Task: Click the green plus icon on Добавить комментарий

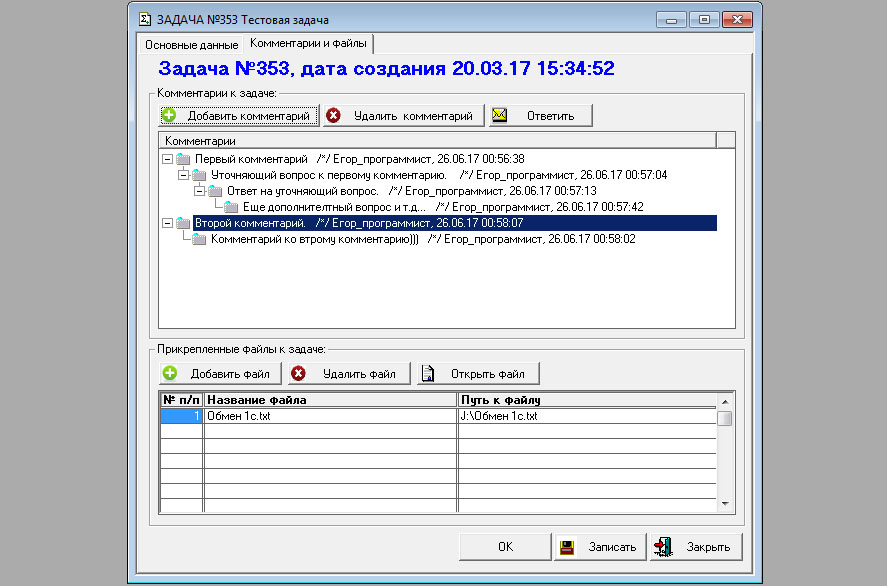Action: pyautogui.click(x=170, y=116)
